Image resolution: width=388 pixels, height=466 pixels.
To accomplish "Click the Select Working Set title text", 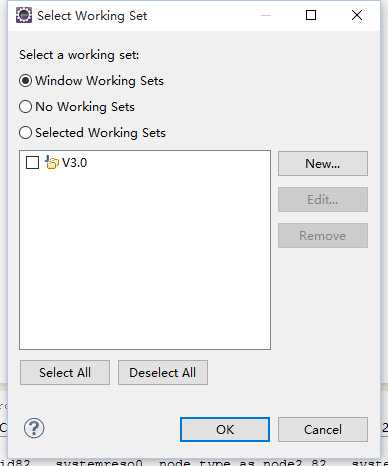I will (x=92, y=16).
